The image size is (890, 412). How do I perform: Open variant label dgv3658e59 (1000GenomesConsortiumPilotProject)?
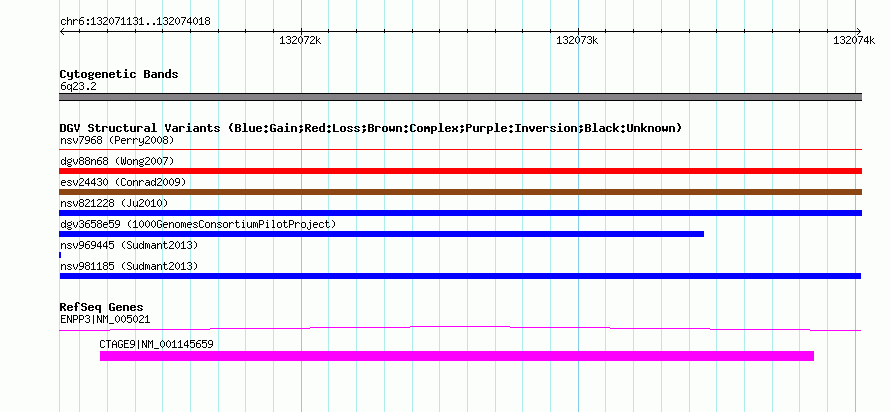(198, 224)
